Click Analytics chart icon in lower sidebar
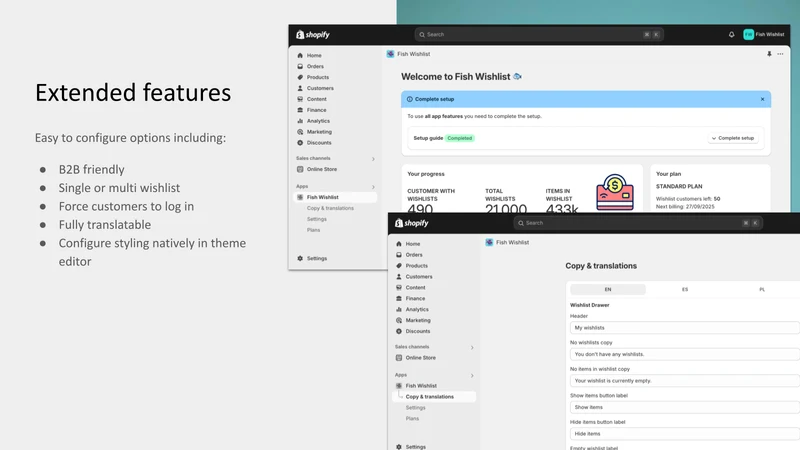The height and width of the screenshot is (450, 800). coord(399,309)
